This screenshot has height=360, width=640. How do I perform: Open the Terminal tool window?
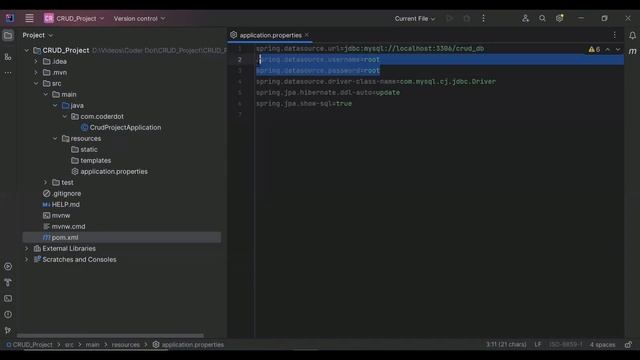(x=8, y=298)
